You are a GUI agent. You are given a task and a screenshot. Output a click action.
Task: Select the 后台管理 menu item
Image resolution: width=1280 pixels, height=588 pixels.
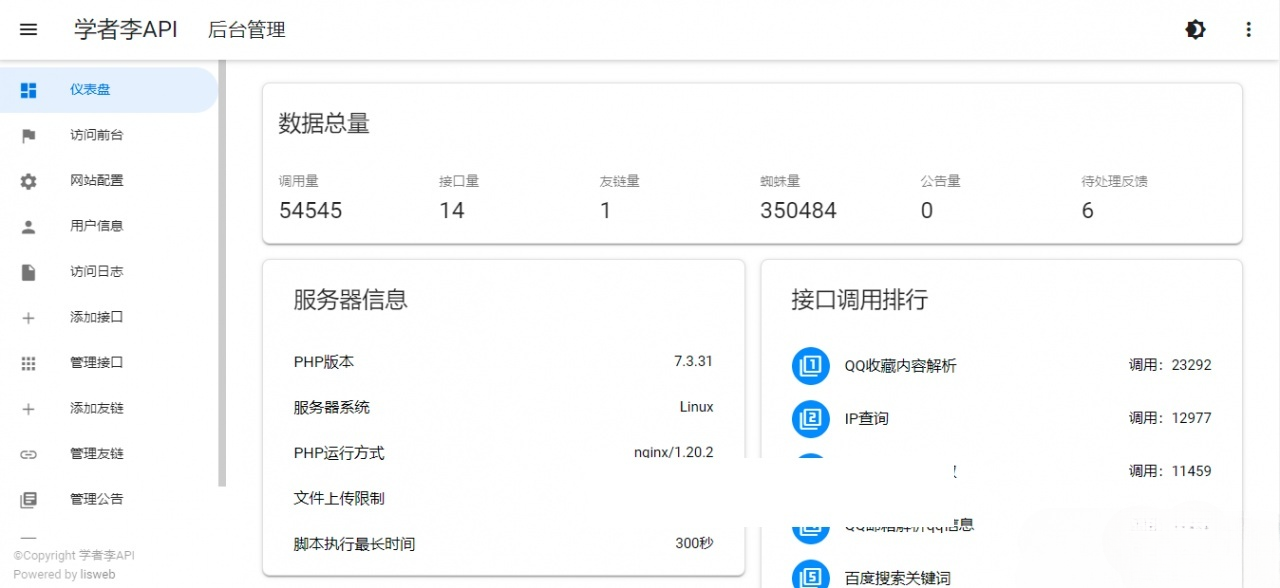coord(245,29)
